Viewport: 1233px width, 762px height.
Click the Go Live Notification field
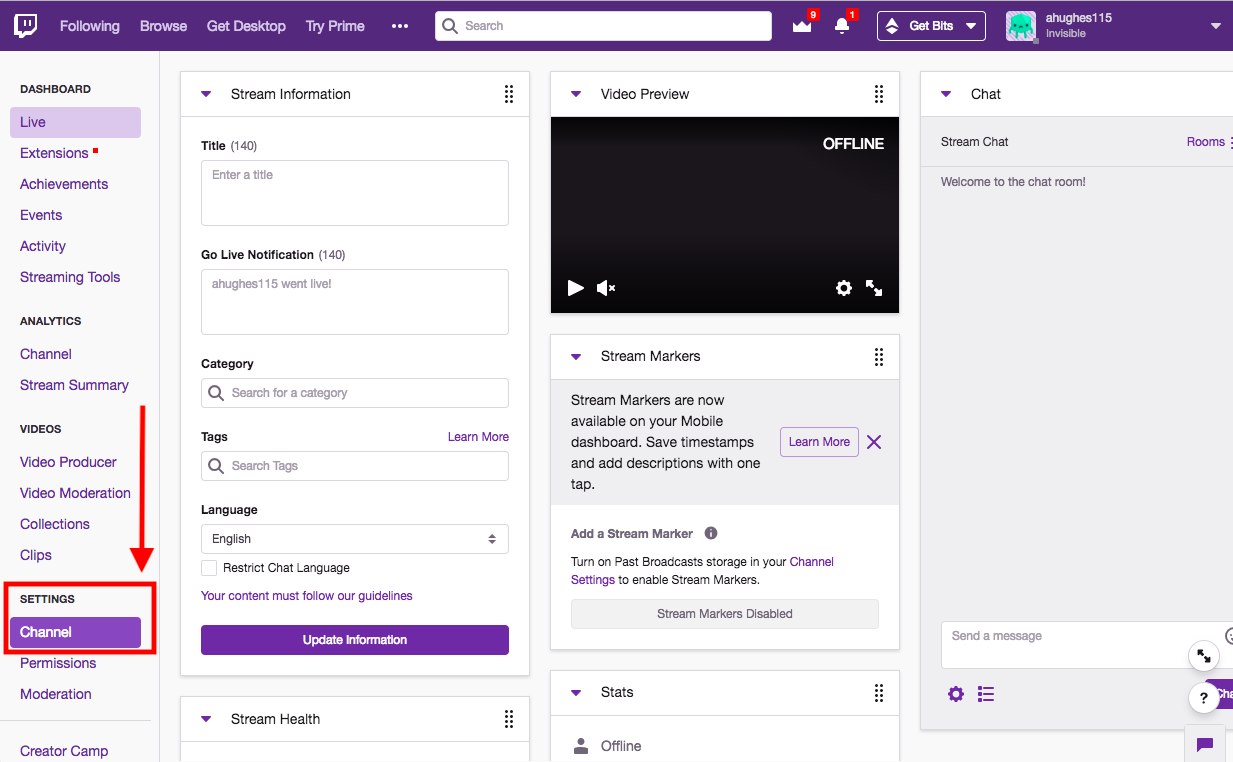point(355,302)
